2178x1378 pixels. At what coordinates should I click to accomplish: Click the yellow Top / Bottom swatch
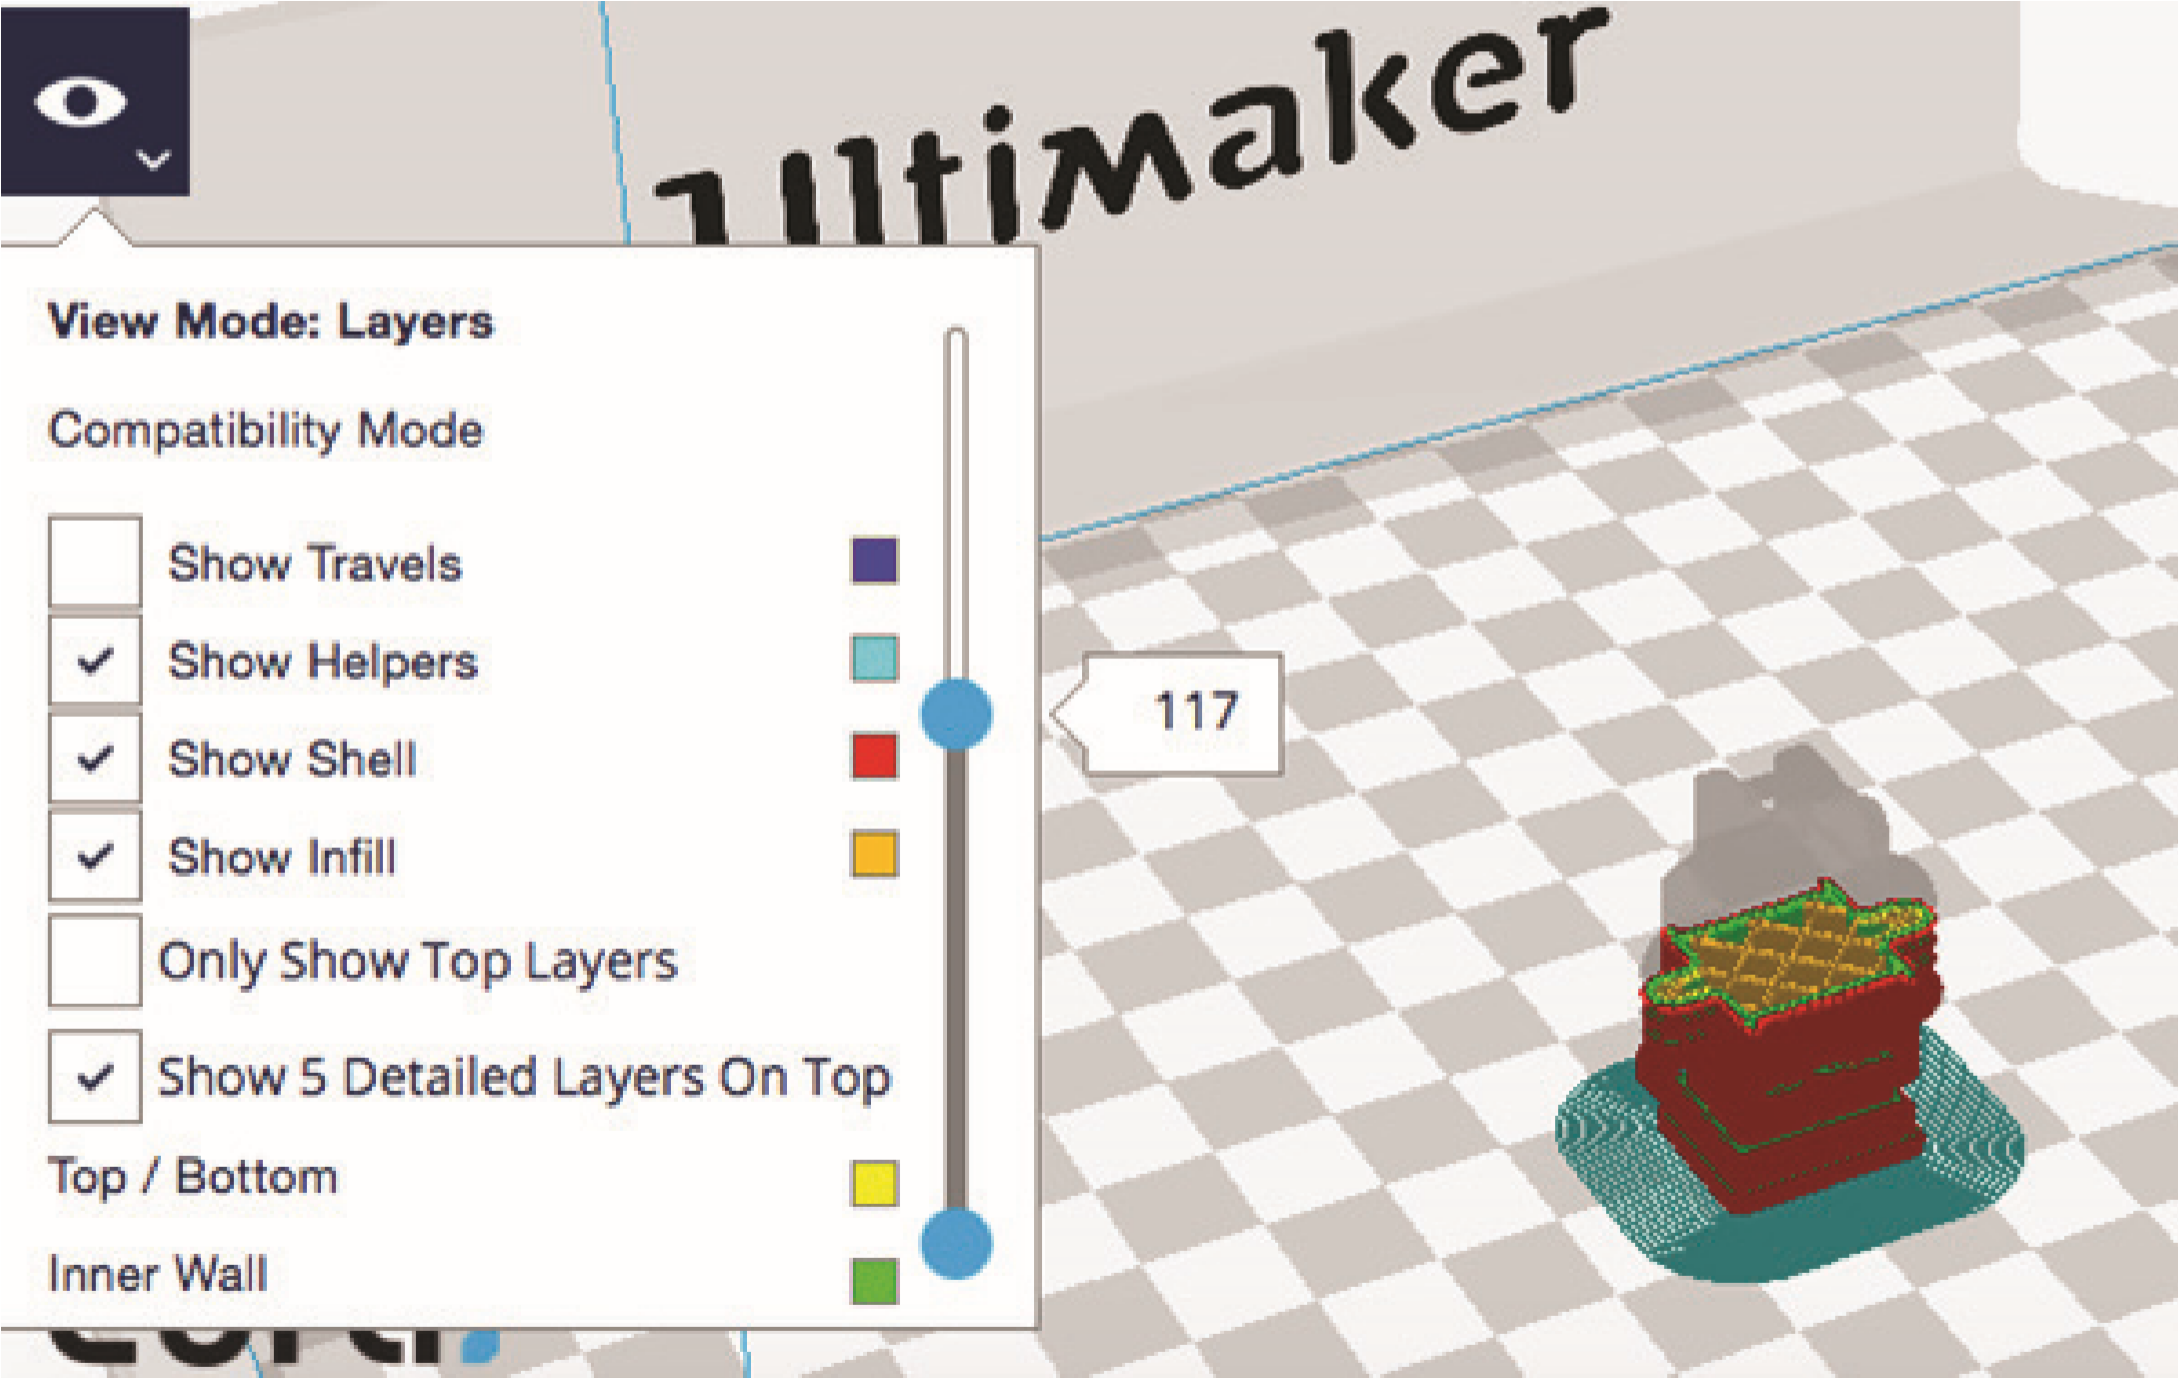click(x=874, y=1183)
